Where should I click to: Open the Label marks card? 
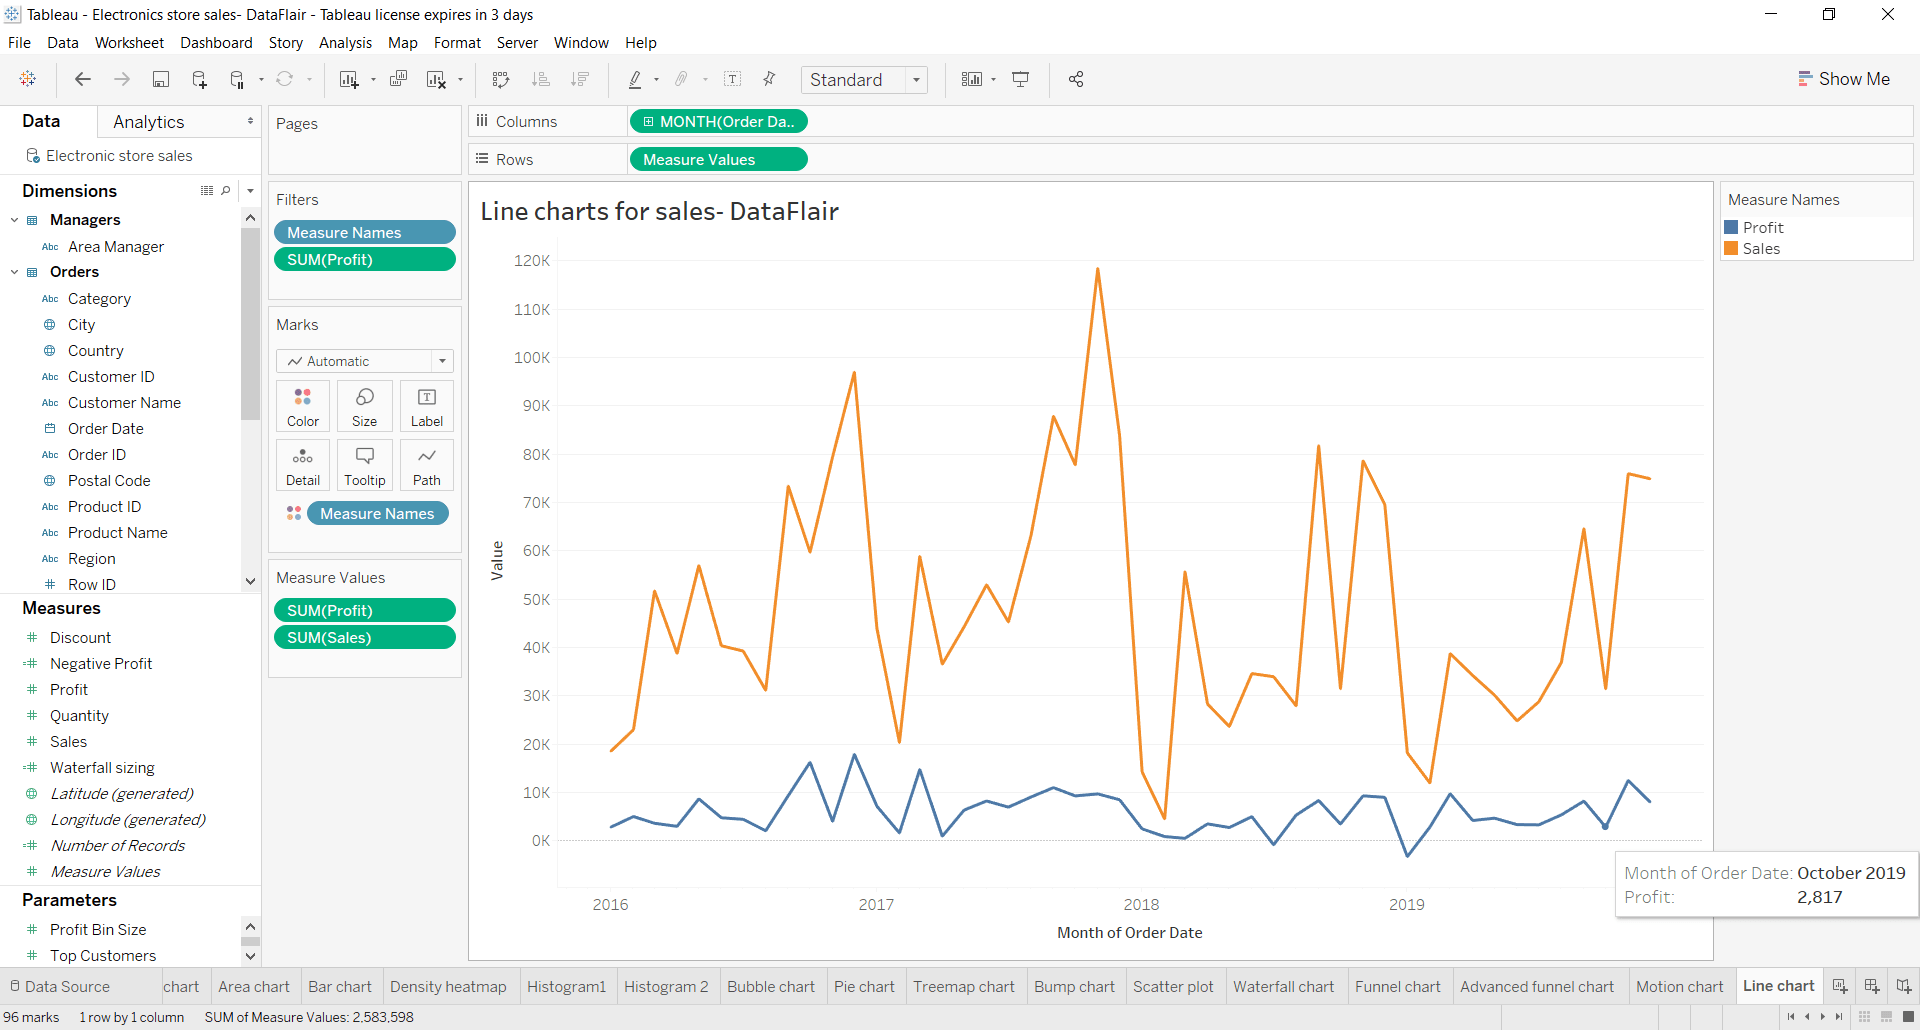427,407
